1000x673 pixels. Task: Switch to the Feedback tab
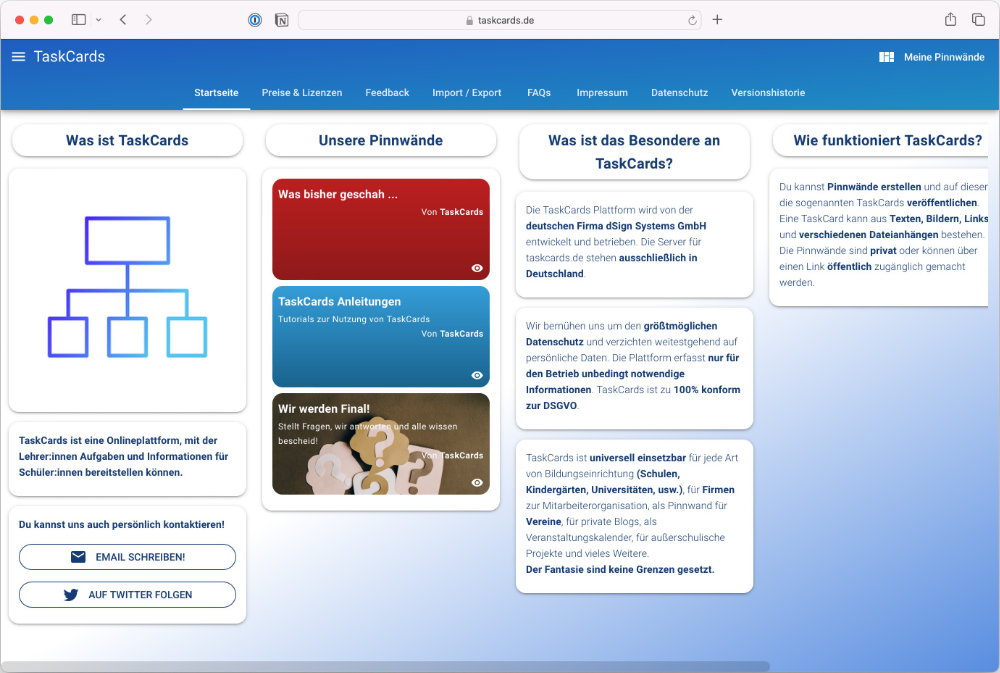tap(387, 92)
